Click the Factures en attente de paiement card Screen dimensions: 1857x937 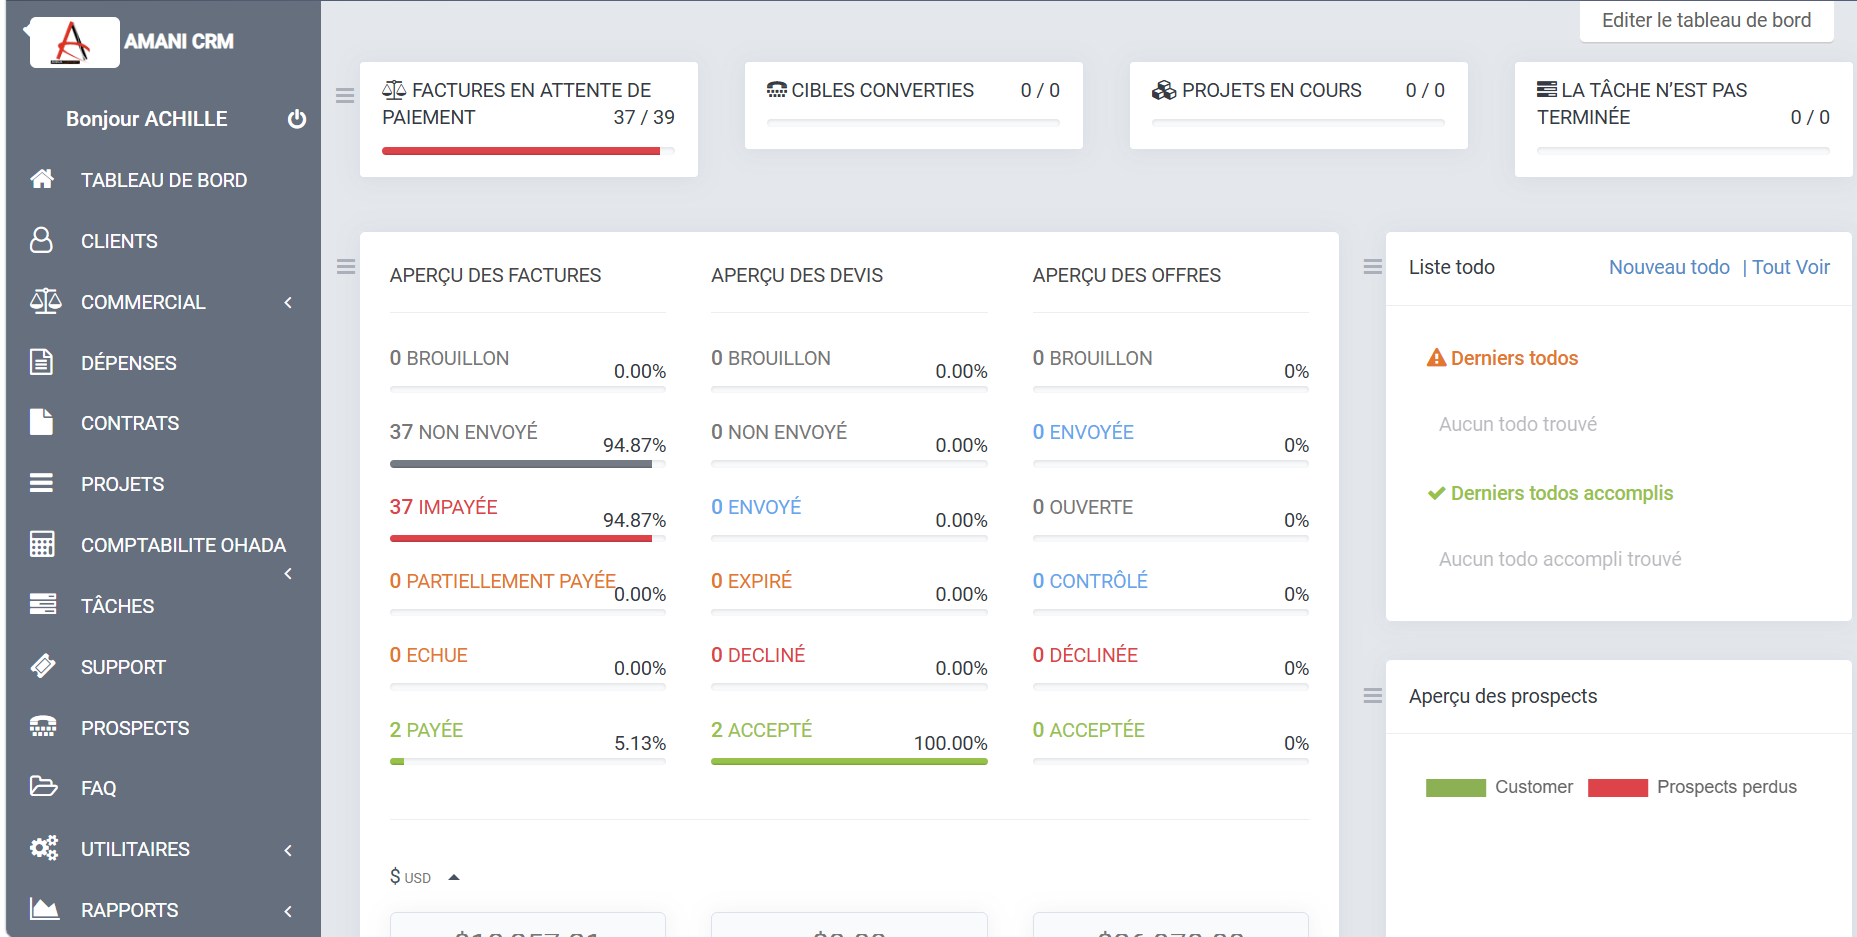(529, 119)
